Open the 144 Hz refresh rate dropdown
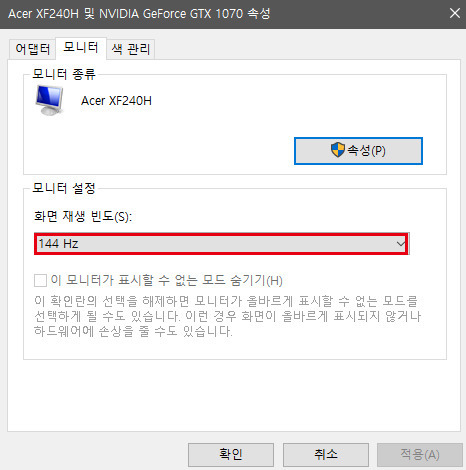The width and height of the screenshot is (466, 470). tap(222, 244)
